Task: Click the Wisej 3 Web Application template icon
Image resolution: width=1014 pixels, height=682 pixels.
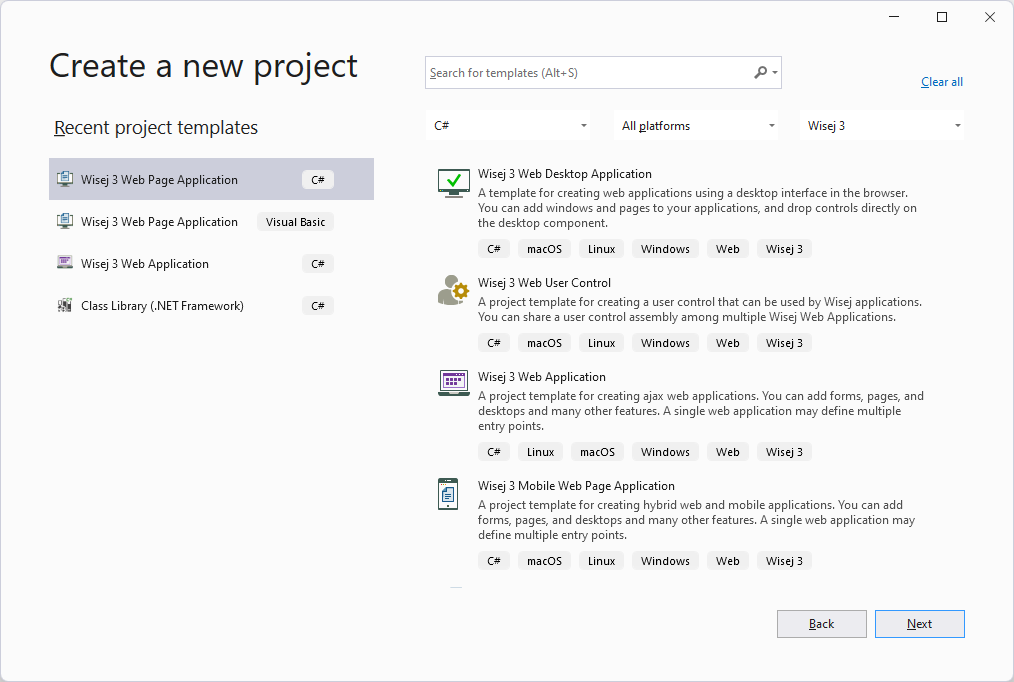Action: (453, 383)
